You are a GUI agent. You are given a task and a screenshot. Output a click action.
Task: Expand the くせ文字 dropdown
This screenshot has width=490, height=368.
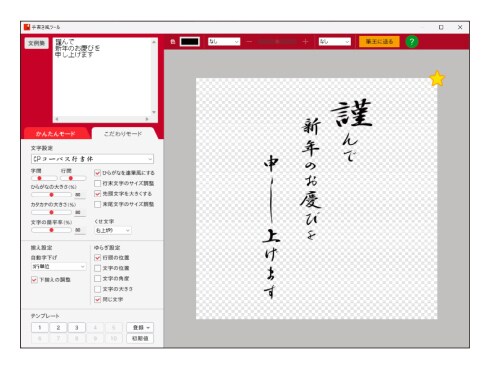point(113,230)
